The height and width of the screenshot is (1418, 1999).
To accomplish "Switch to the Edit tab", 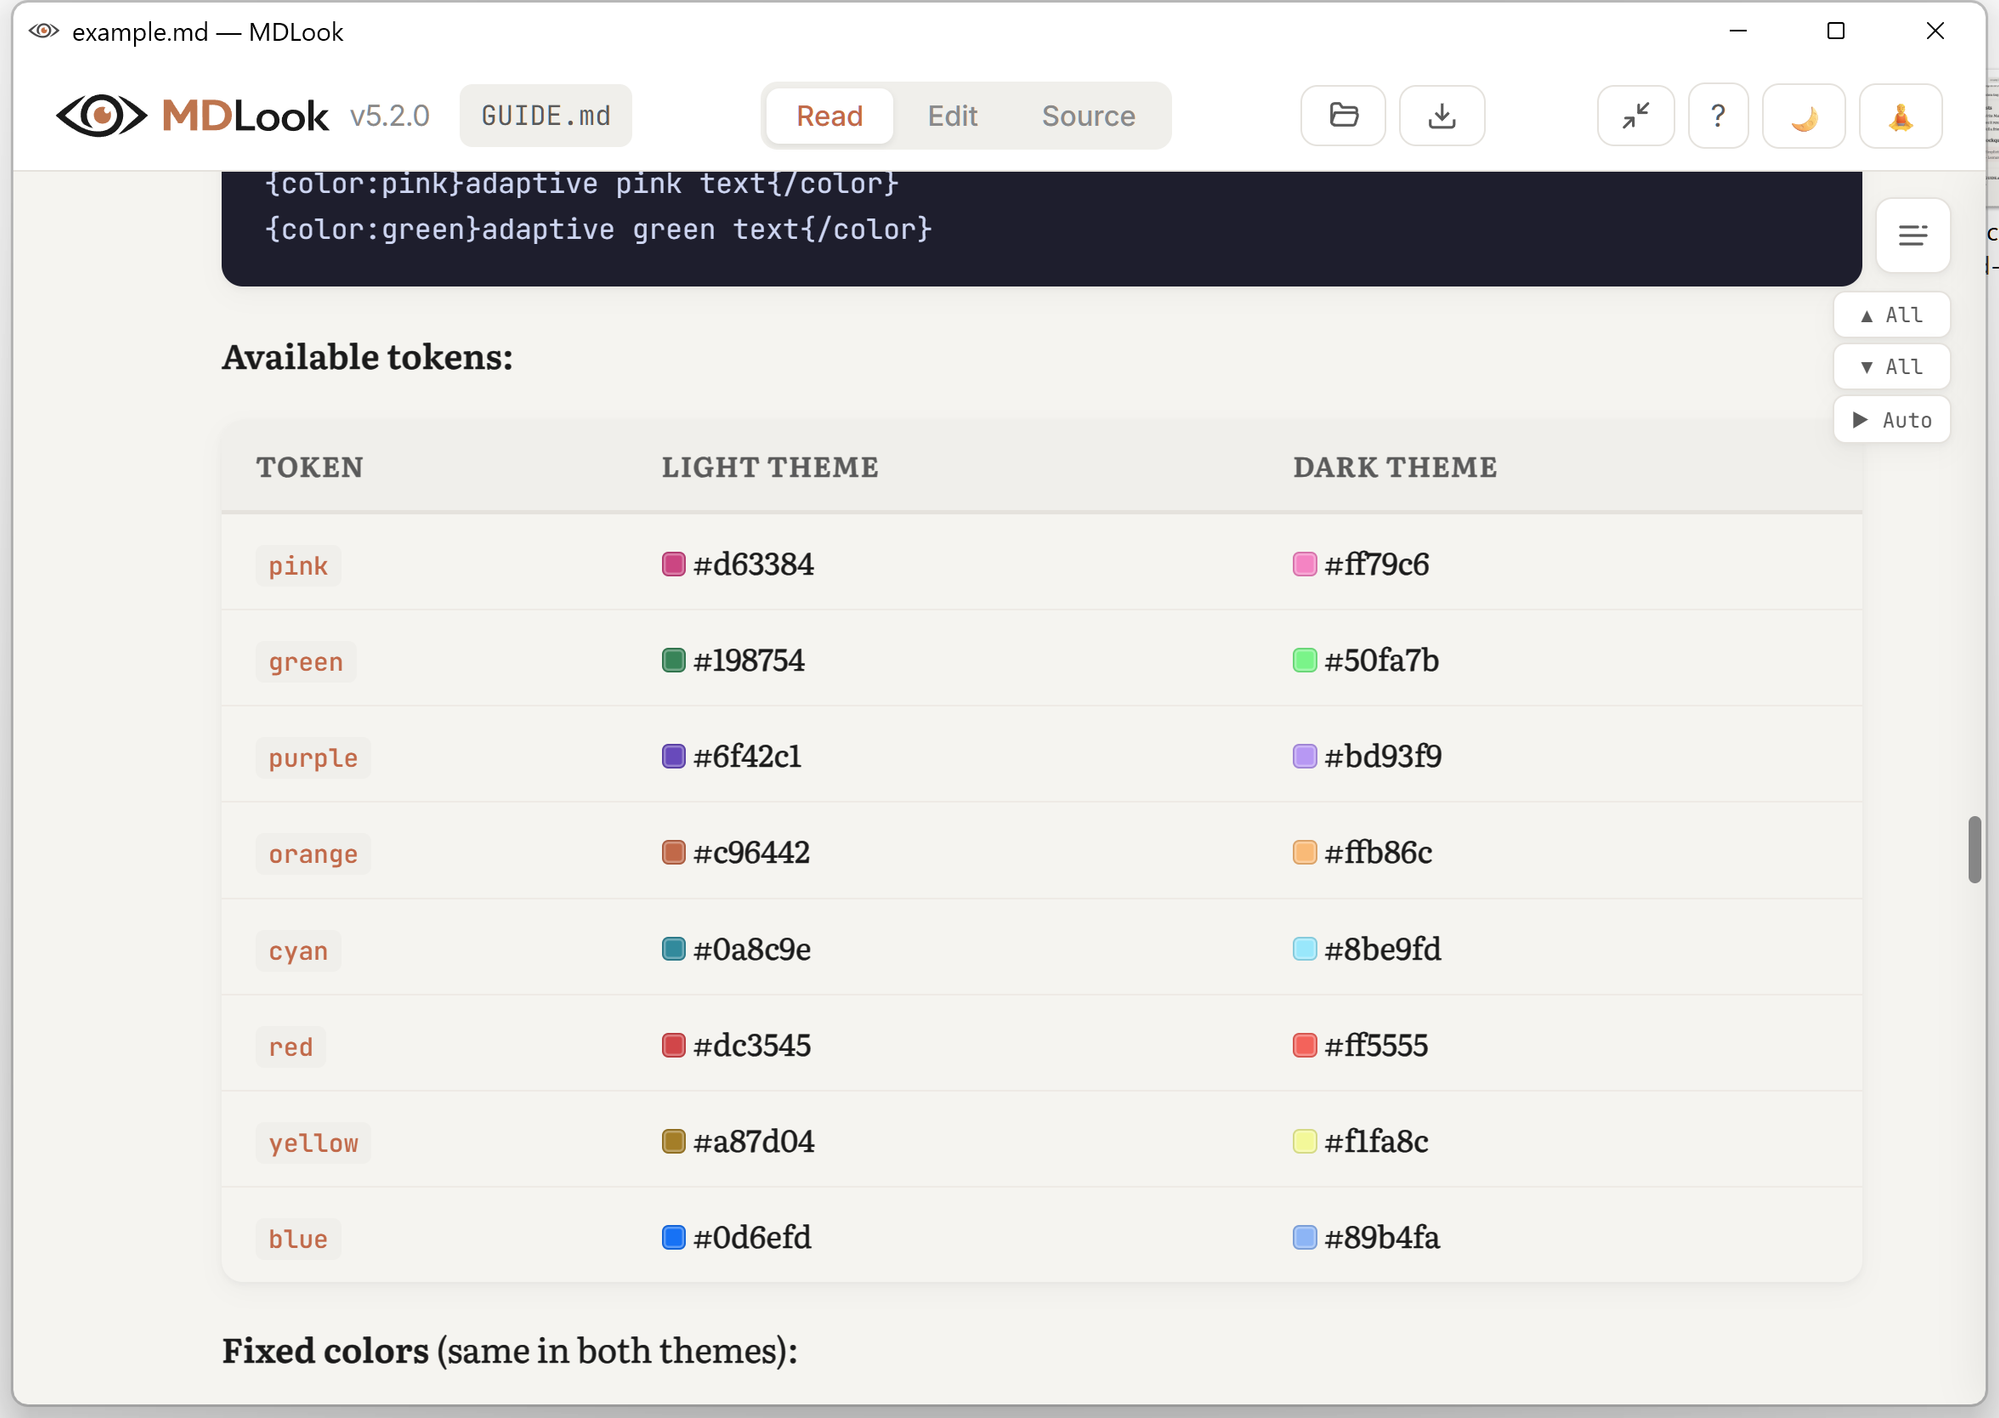I will point(952,116).
